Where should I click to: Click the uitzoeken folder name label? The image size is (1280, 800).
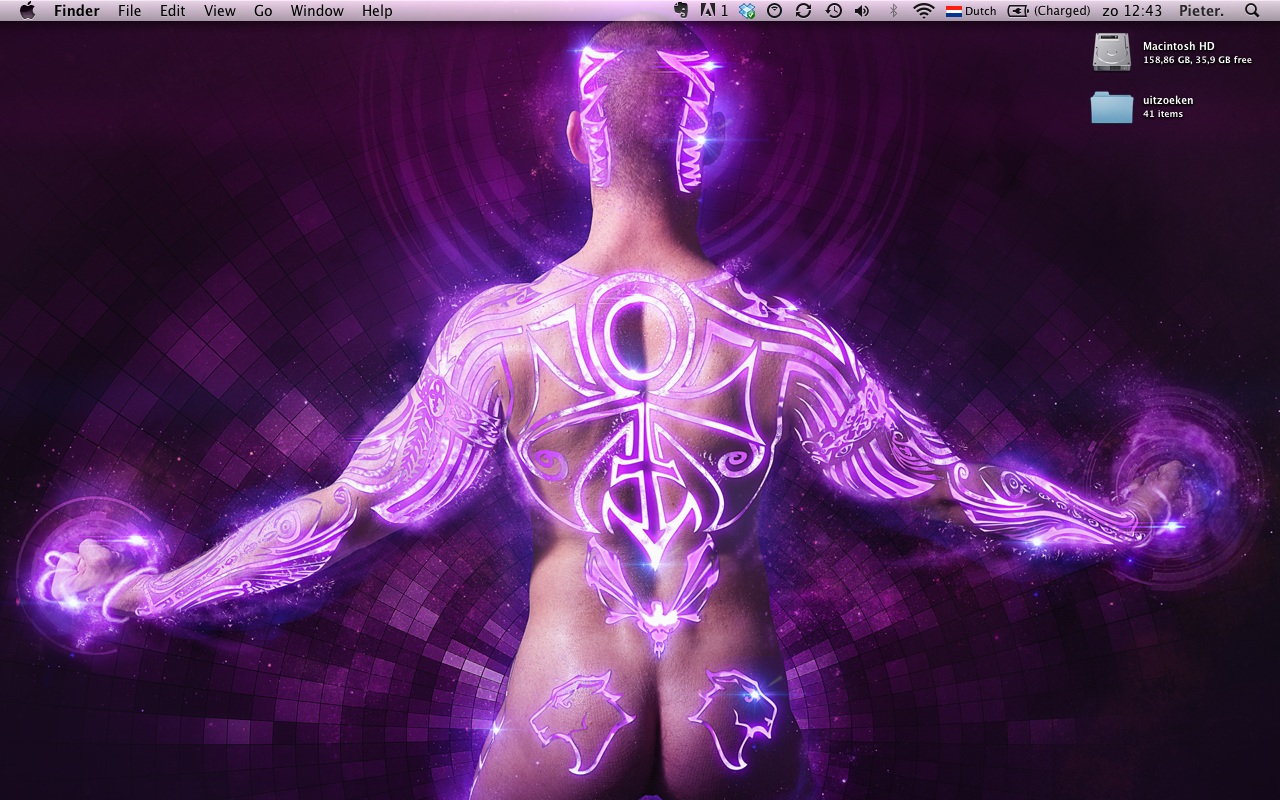(x=1168, y=100)
